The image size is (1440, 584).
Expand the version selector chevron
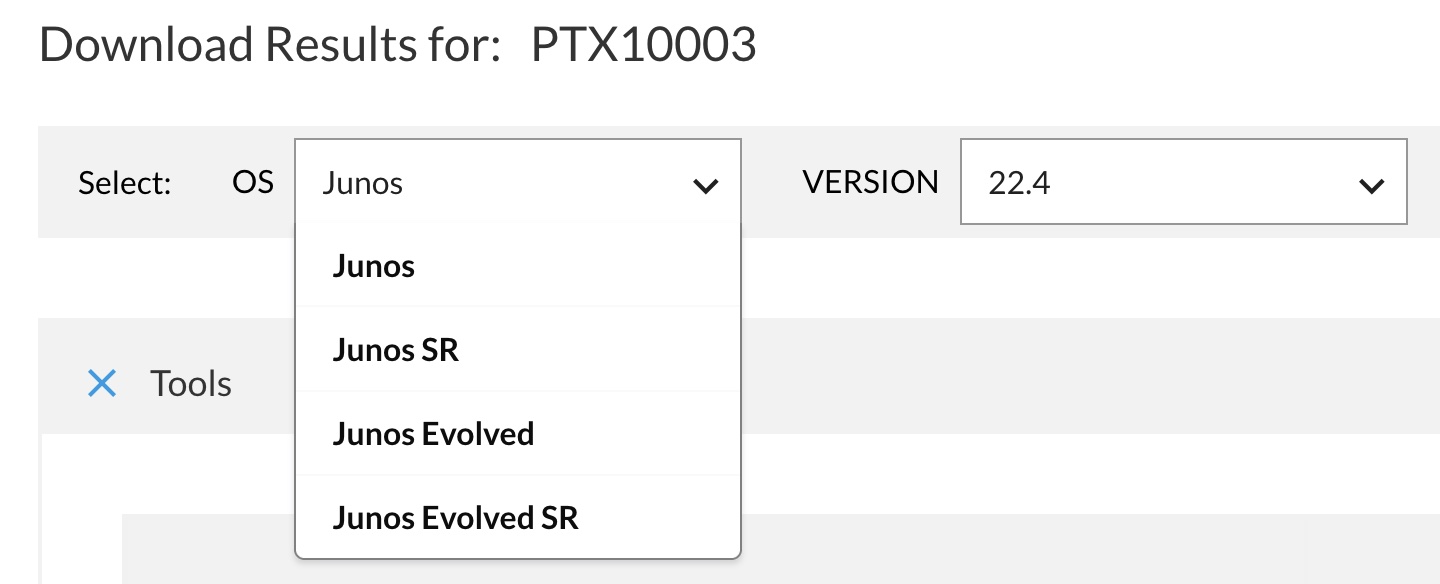click(1371, 183)
